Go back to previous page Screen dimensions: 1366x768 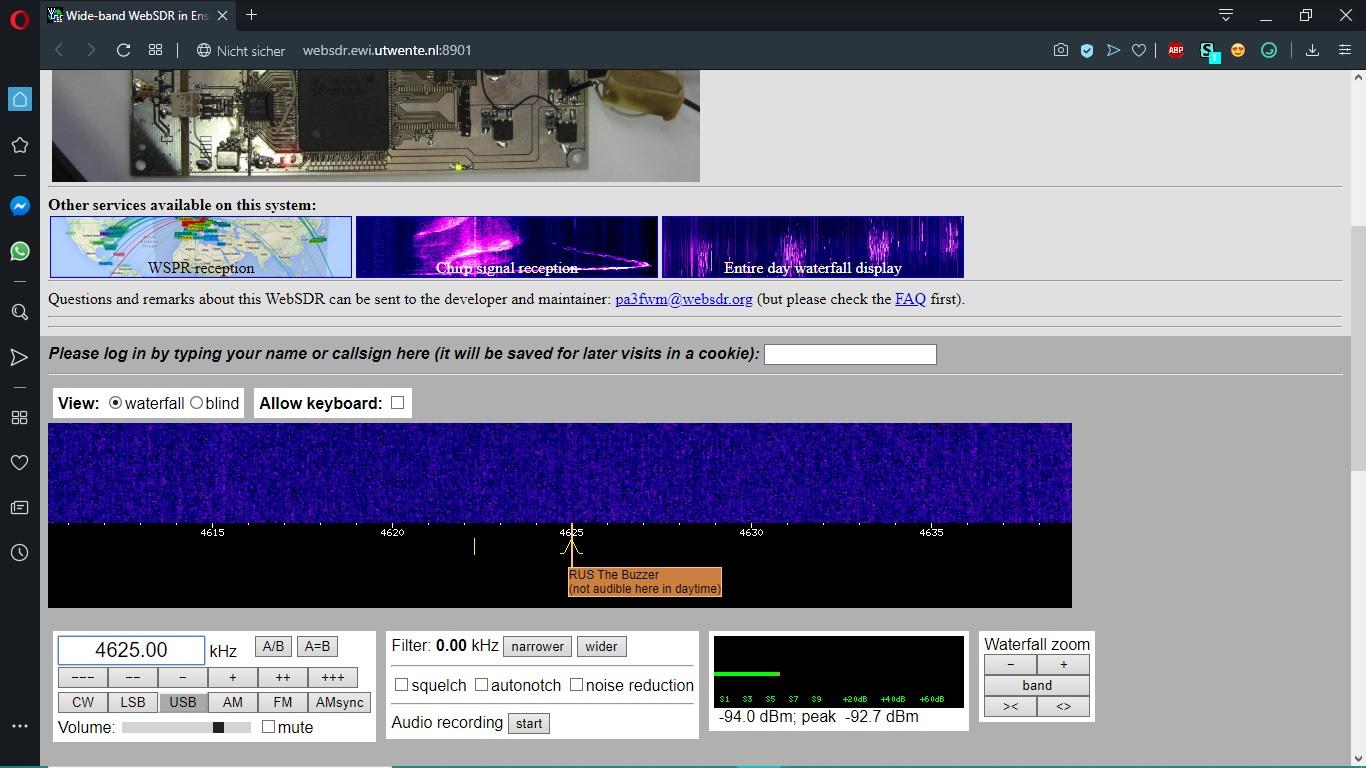(x=59, y=50)
